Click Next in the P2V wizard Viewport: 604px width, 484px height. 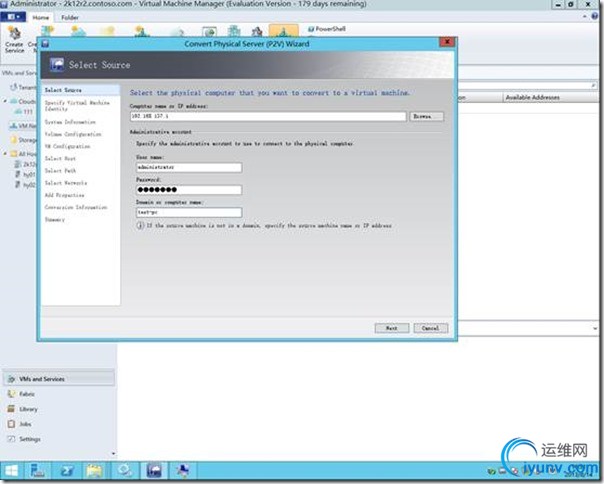[392, 328]
